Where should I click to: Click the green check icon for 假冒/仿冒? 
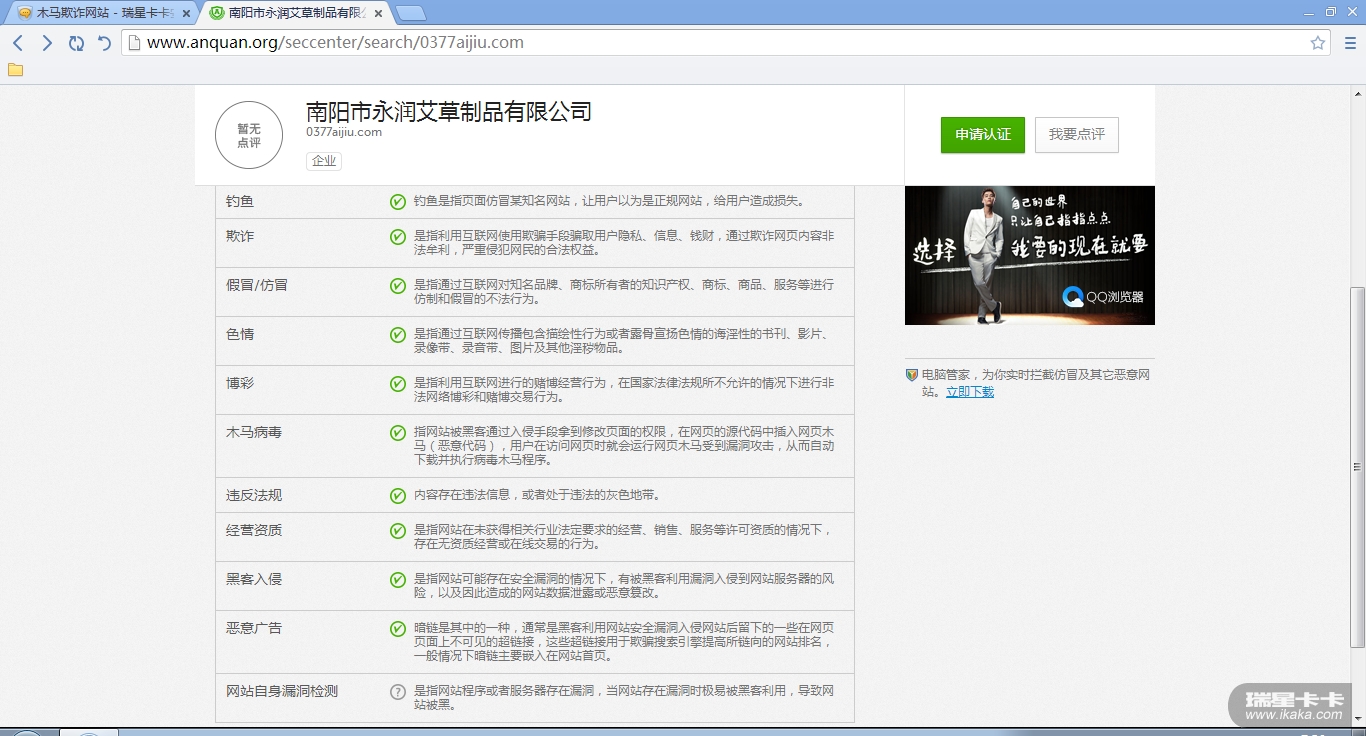(398, 286)
